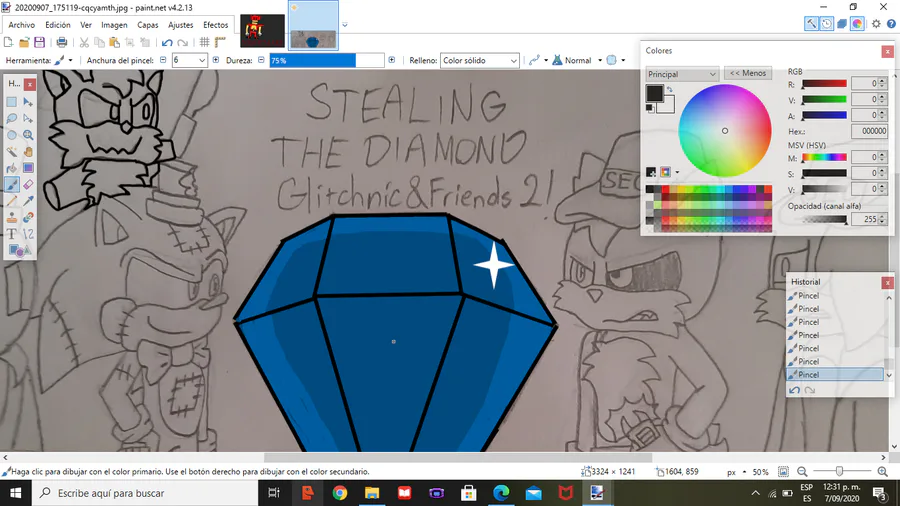900x506 pixels.
Task: Select the Pan hand tool
Action: pos(28,152)
